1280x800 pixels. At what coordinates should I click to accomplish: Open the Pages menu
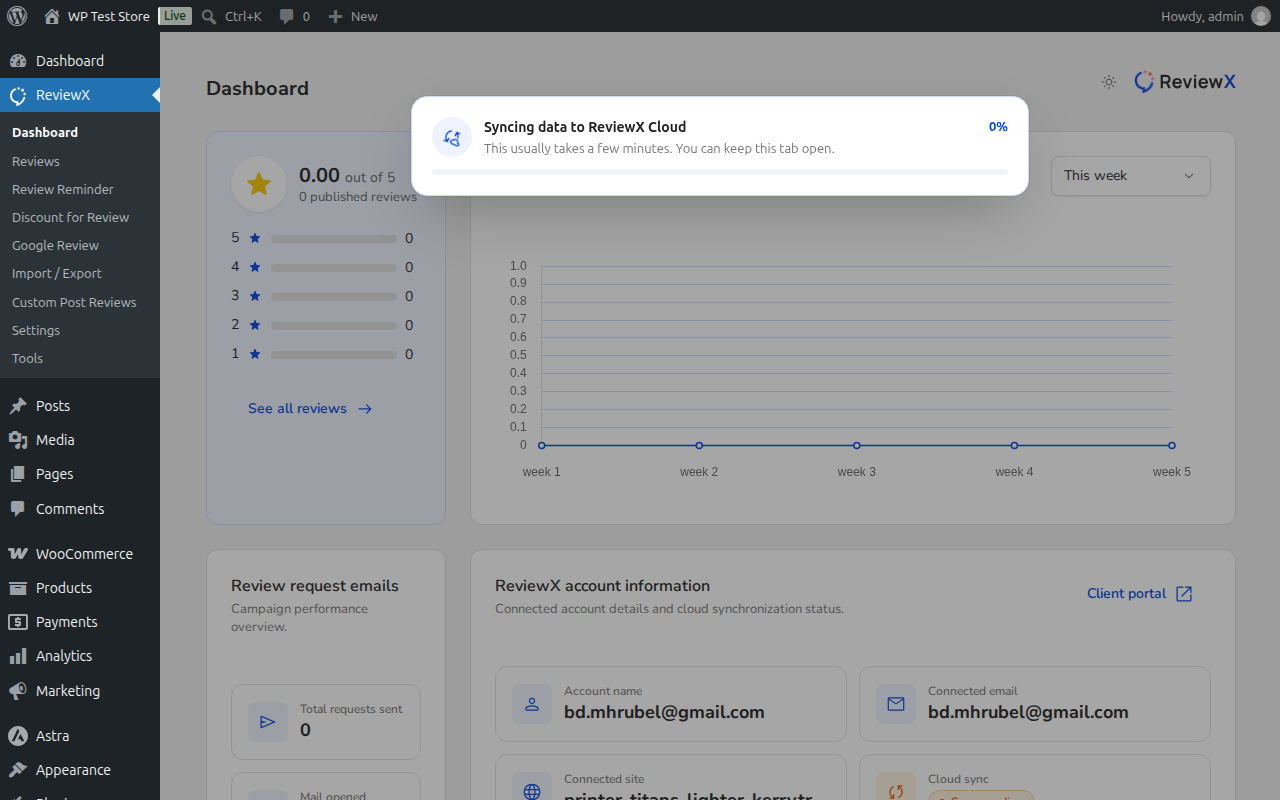(x=80, y=474)
